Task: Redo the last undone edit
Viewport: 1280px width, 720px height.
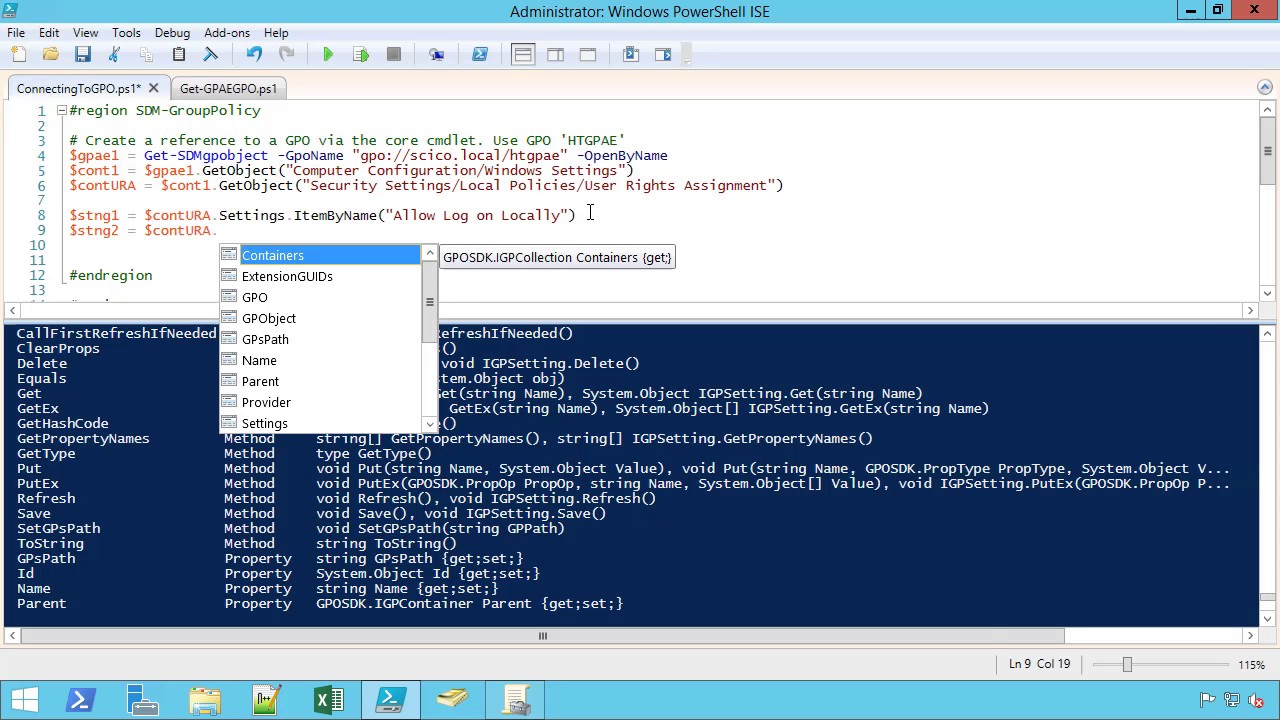Action: click(x=286, y=54)
